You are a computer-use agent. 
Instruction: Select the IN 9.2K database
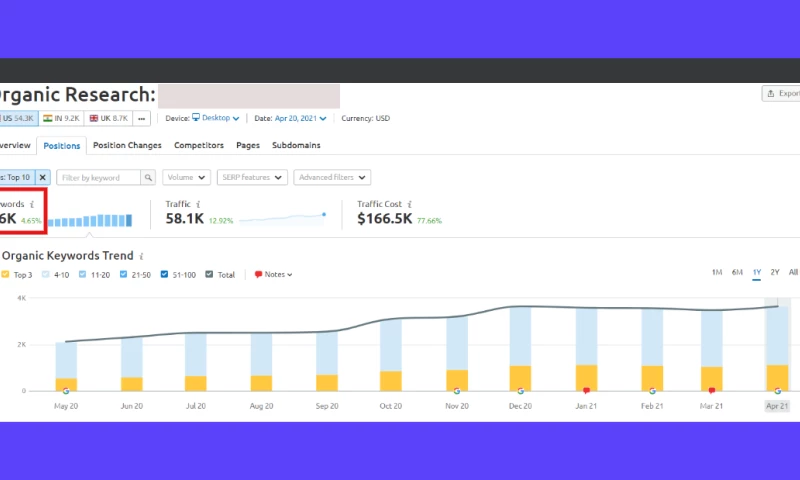(61, 118)
